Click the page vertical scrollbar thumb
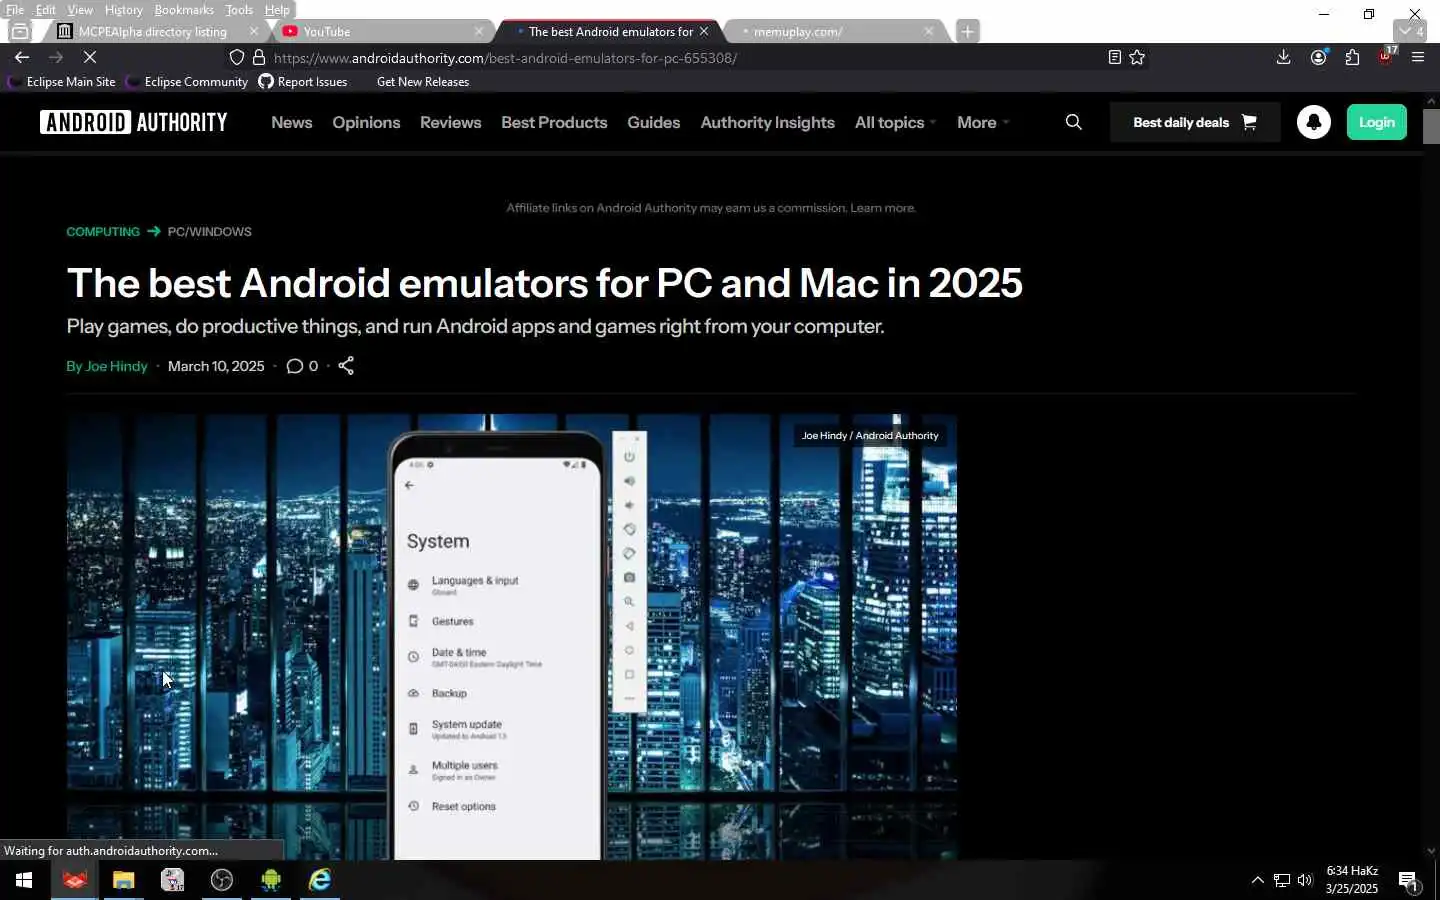Viewport: 1440px width, 900px height. (x=1431, y=126)
